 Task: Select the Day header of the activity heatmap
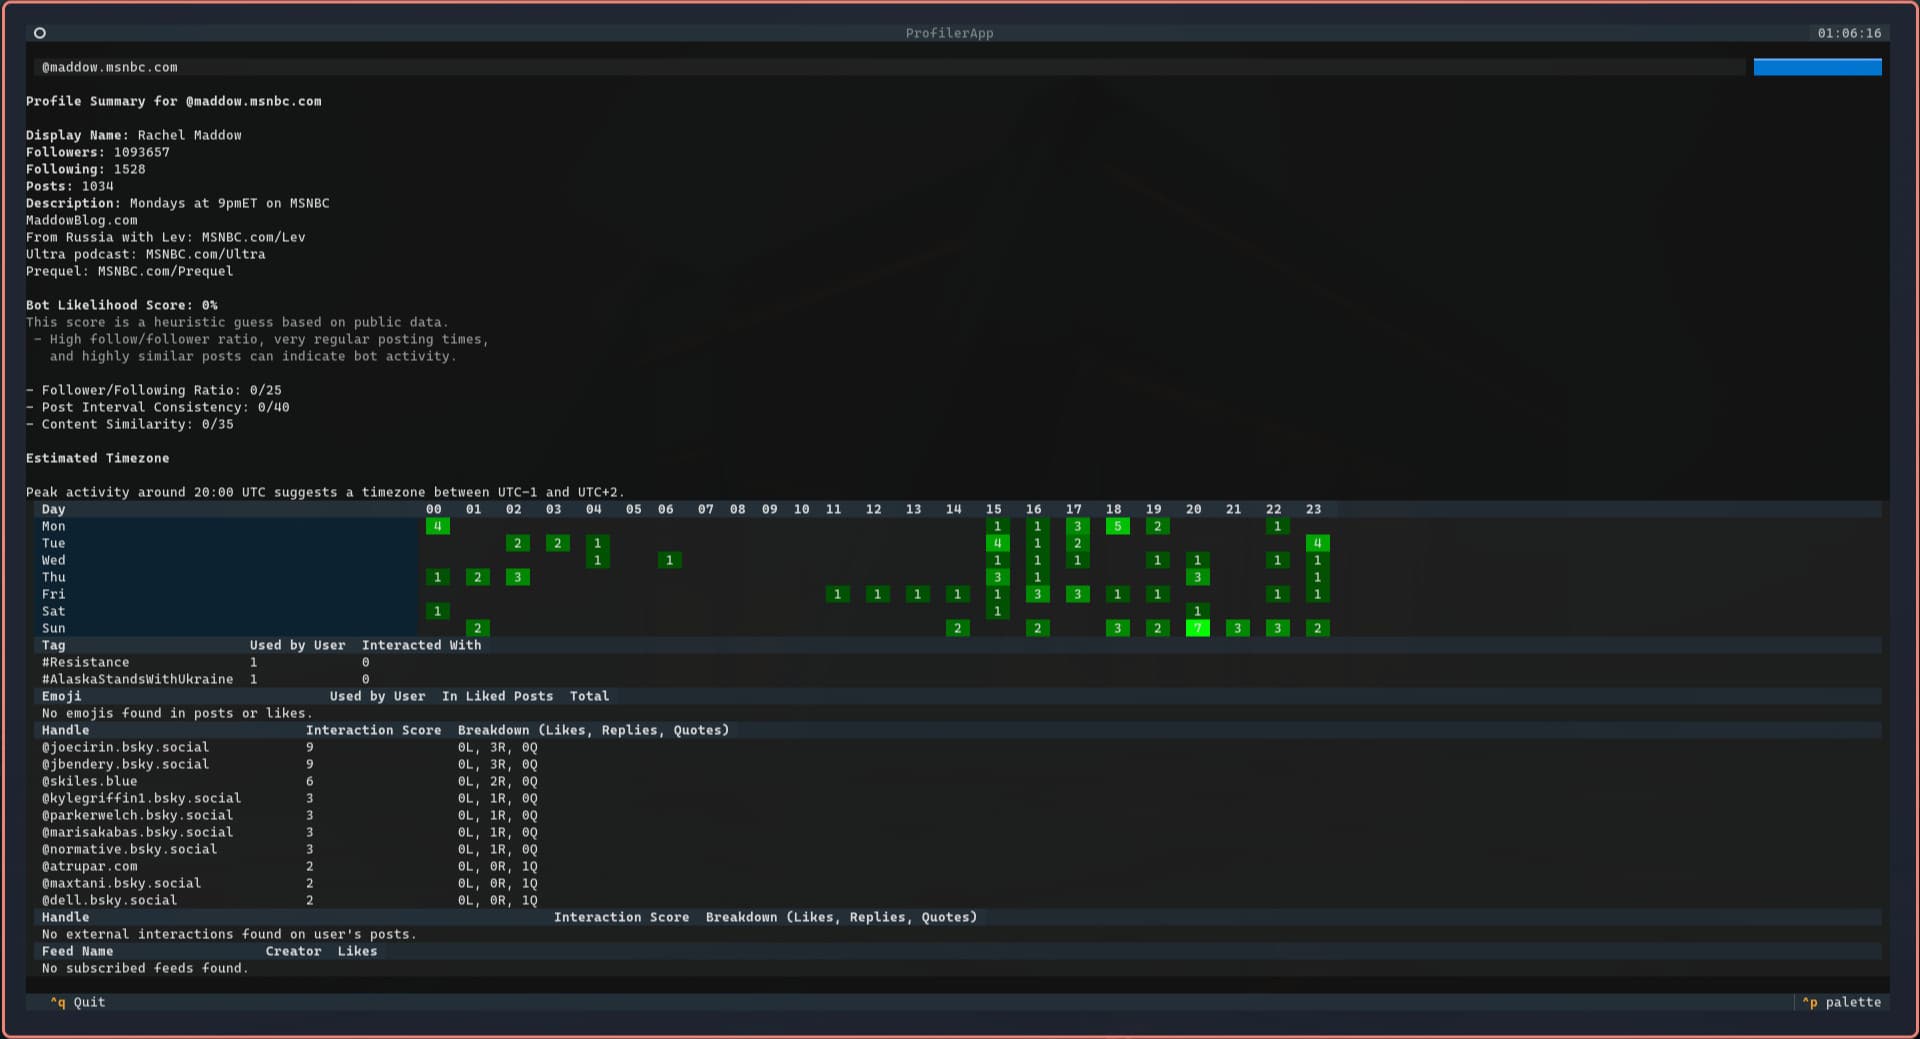[x=53, y=509]
